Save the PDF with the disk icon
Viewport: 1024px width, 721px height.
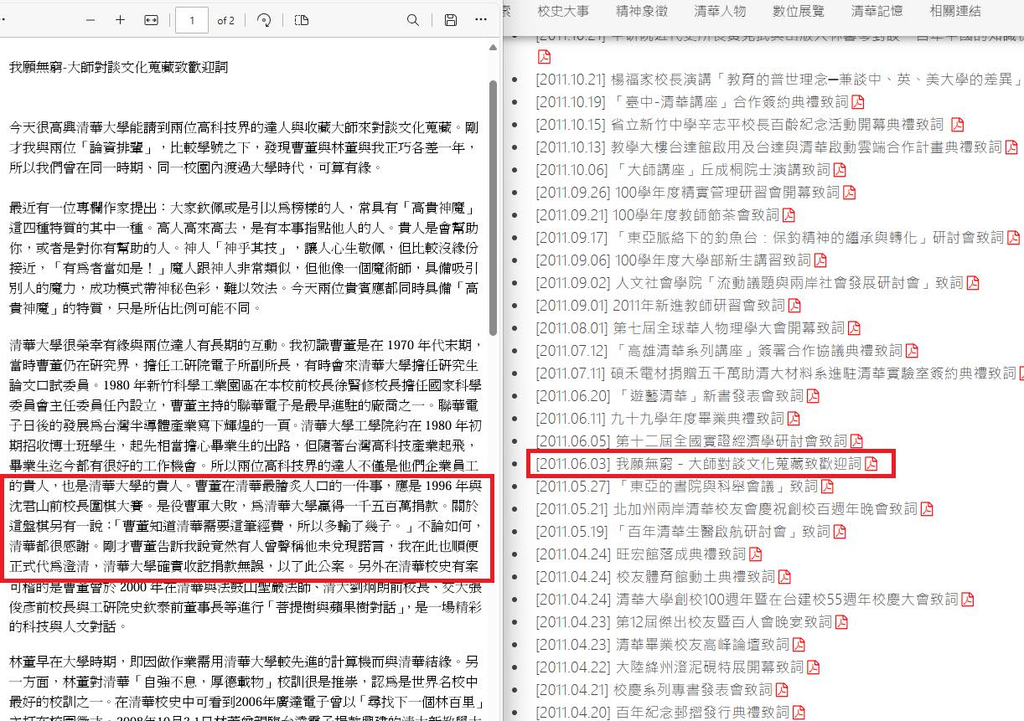click(x=450, y=20)
